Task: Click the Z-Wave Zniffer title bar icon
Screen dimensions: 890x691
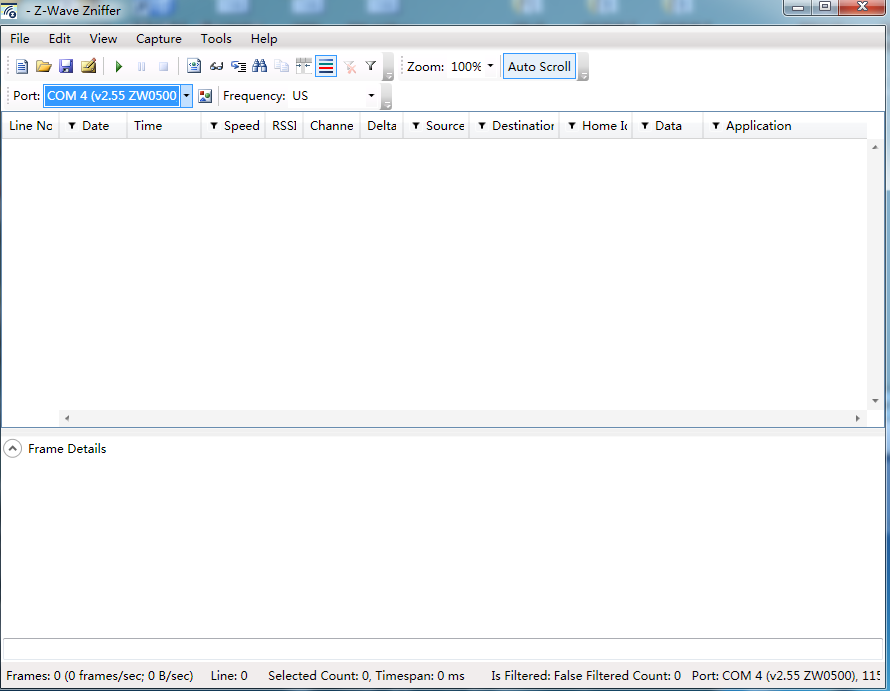Action: [x=9, y=10]
